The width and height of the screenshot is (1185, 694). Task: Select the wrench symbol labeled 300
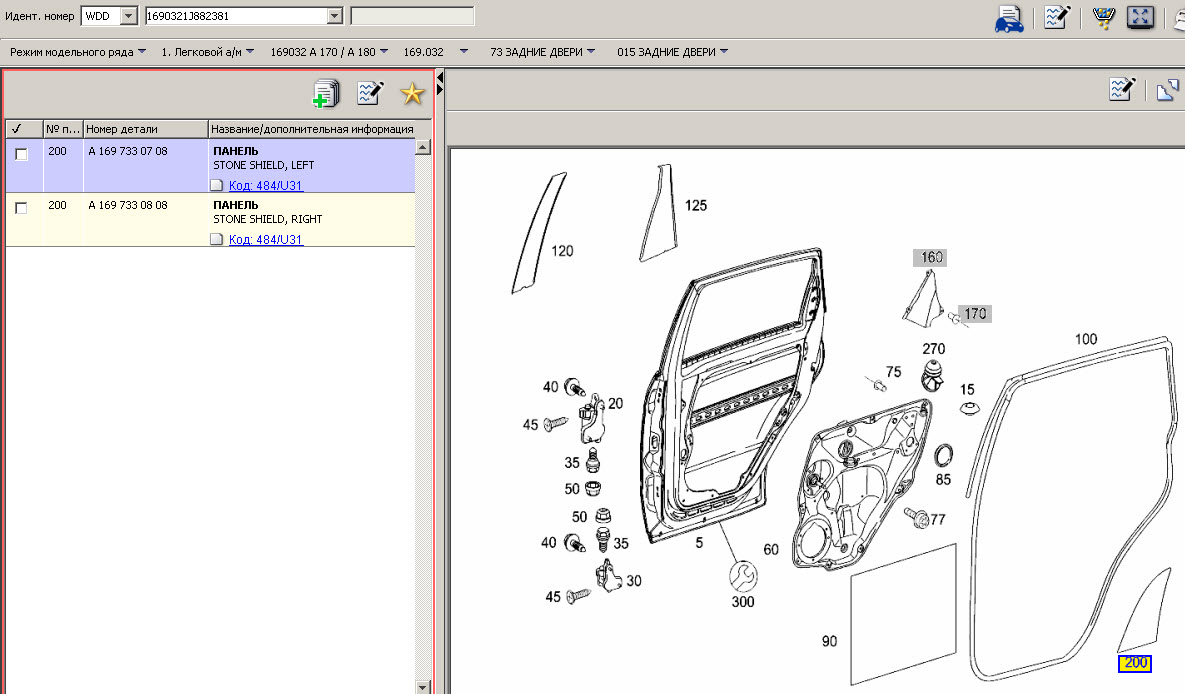click(743, 575)
